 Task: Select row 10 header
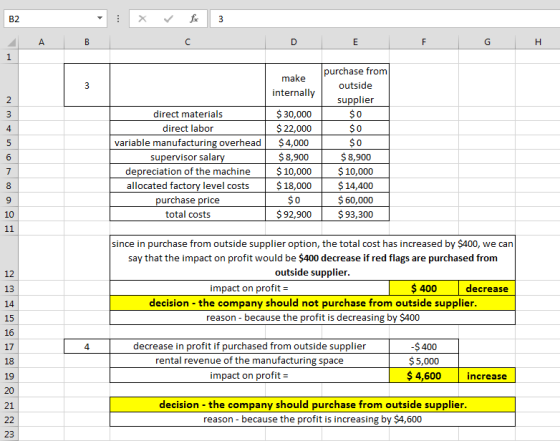pos(9,214)
